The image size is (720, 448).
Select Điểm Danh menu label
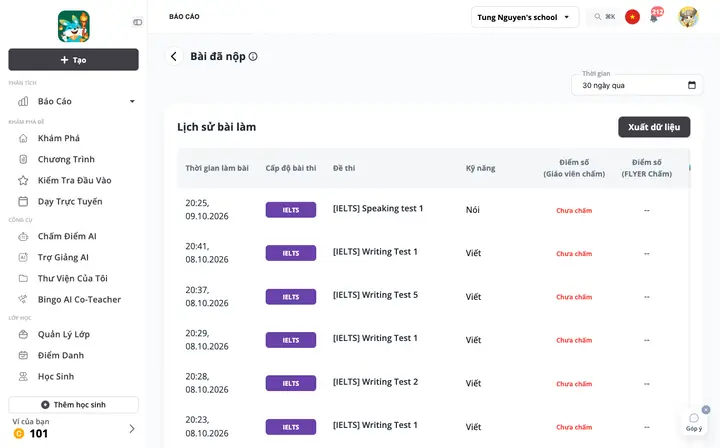(x=61, y=355)
